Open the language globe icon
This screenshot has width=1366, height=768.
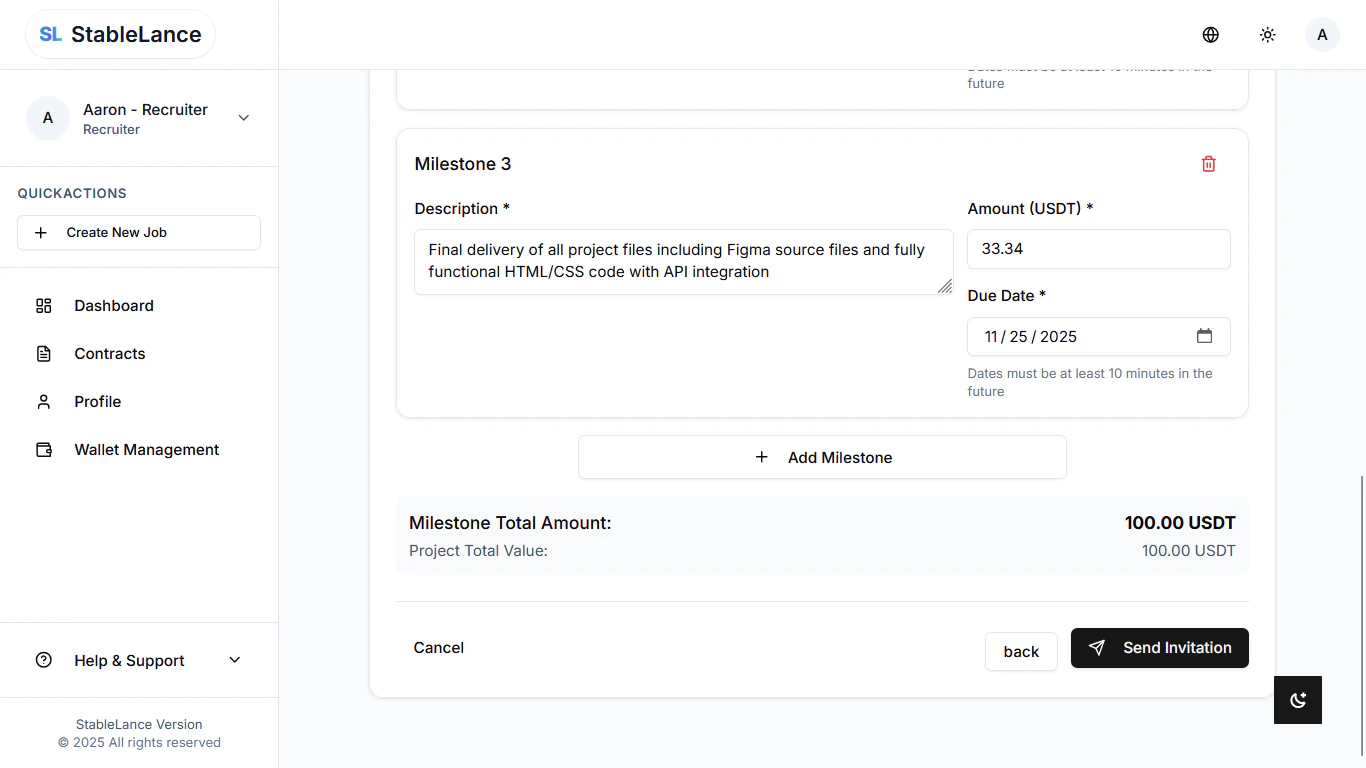coord(1210,34)
